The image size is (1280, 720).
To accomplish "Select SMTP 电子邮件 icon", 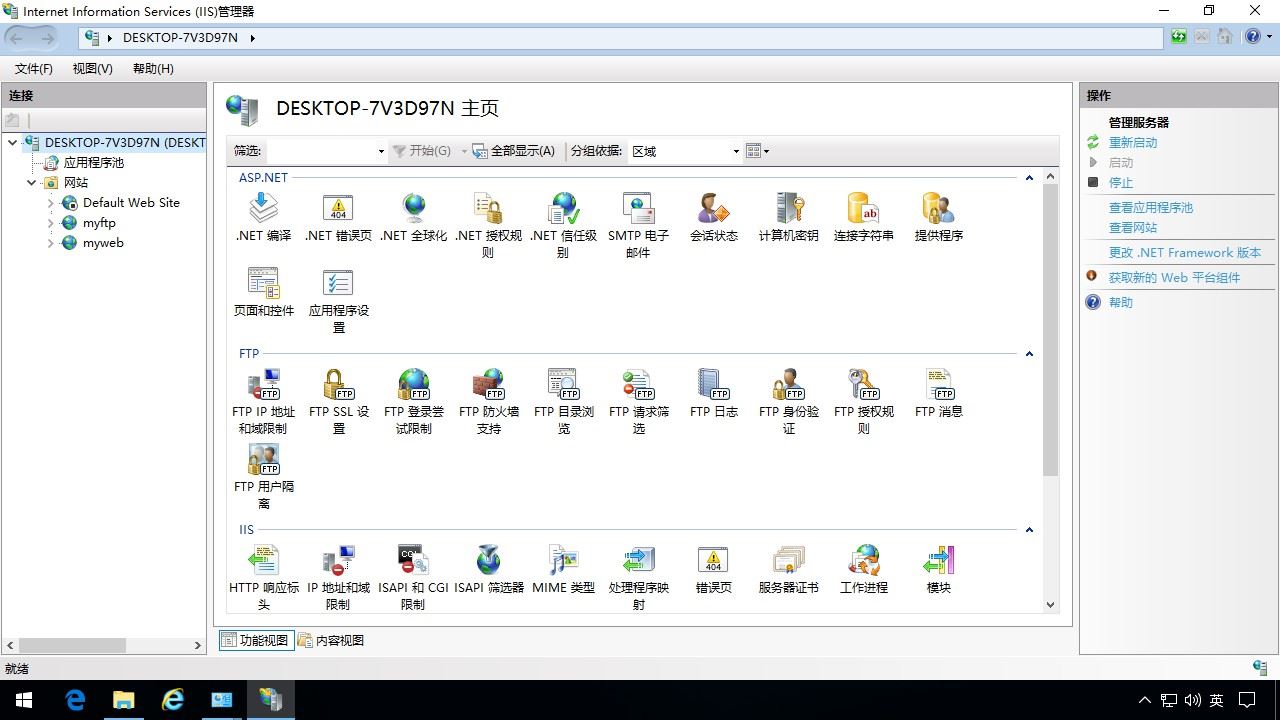I will point(638,225).
